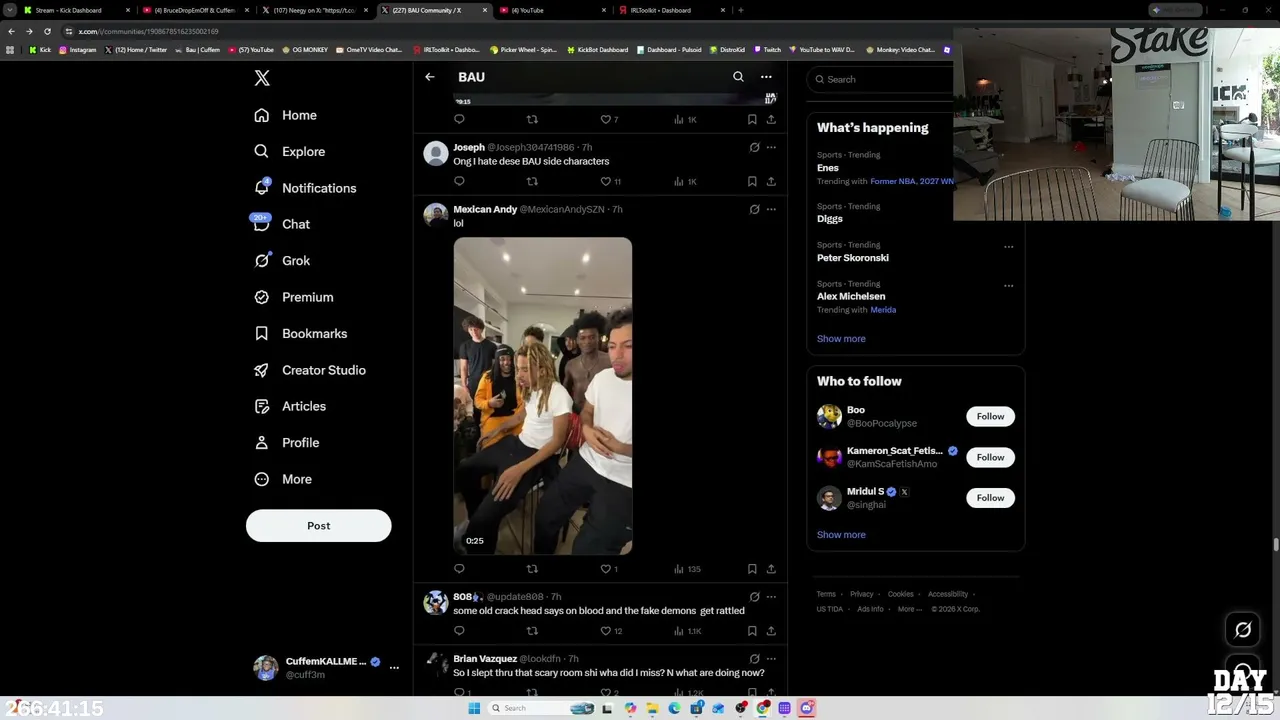Repost Joseph's post
Viewport: 1280px width, 720px height.
532,181
